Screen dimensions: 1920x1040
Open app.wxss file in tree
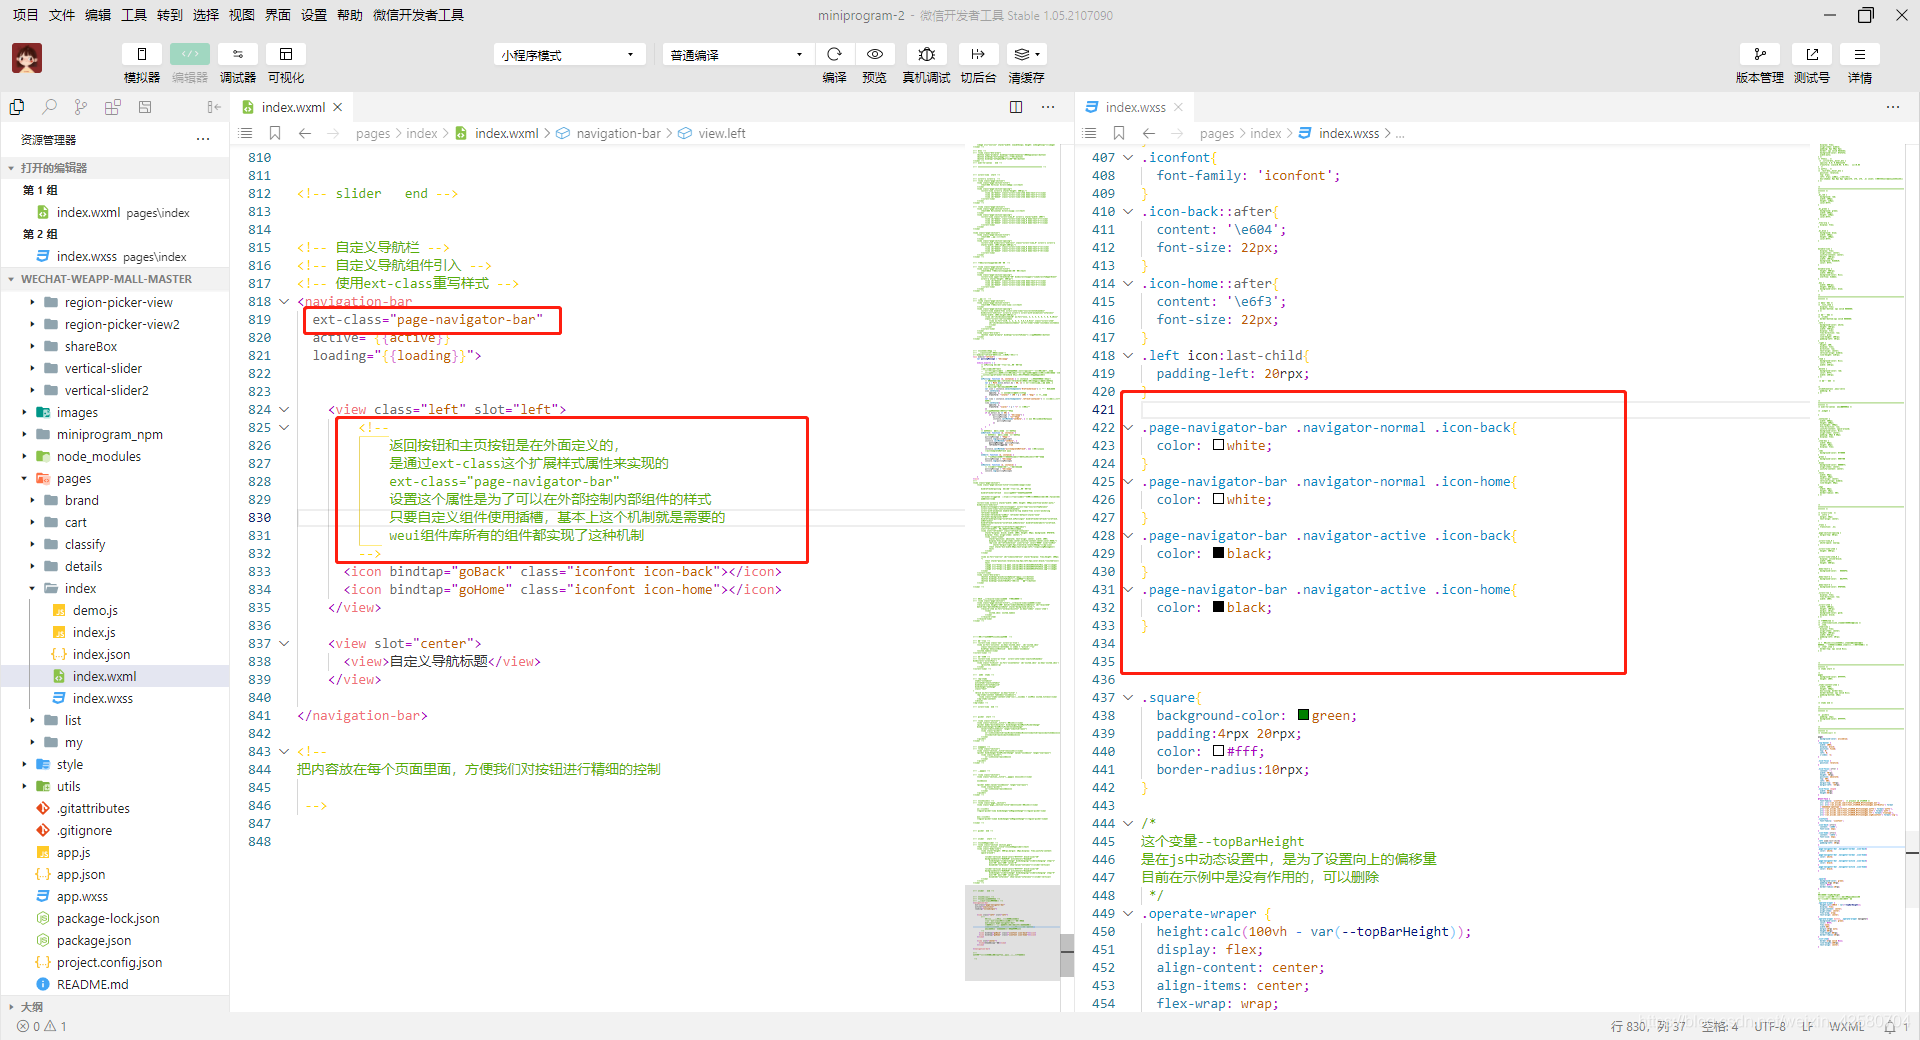coord(82,896)
